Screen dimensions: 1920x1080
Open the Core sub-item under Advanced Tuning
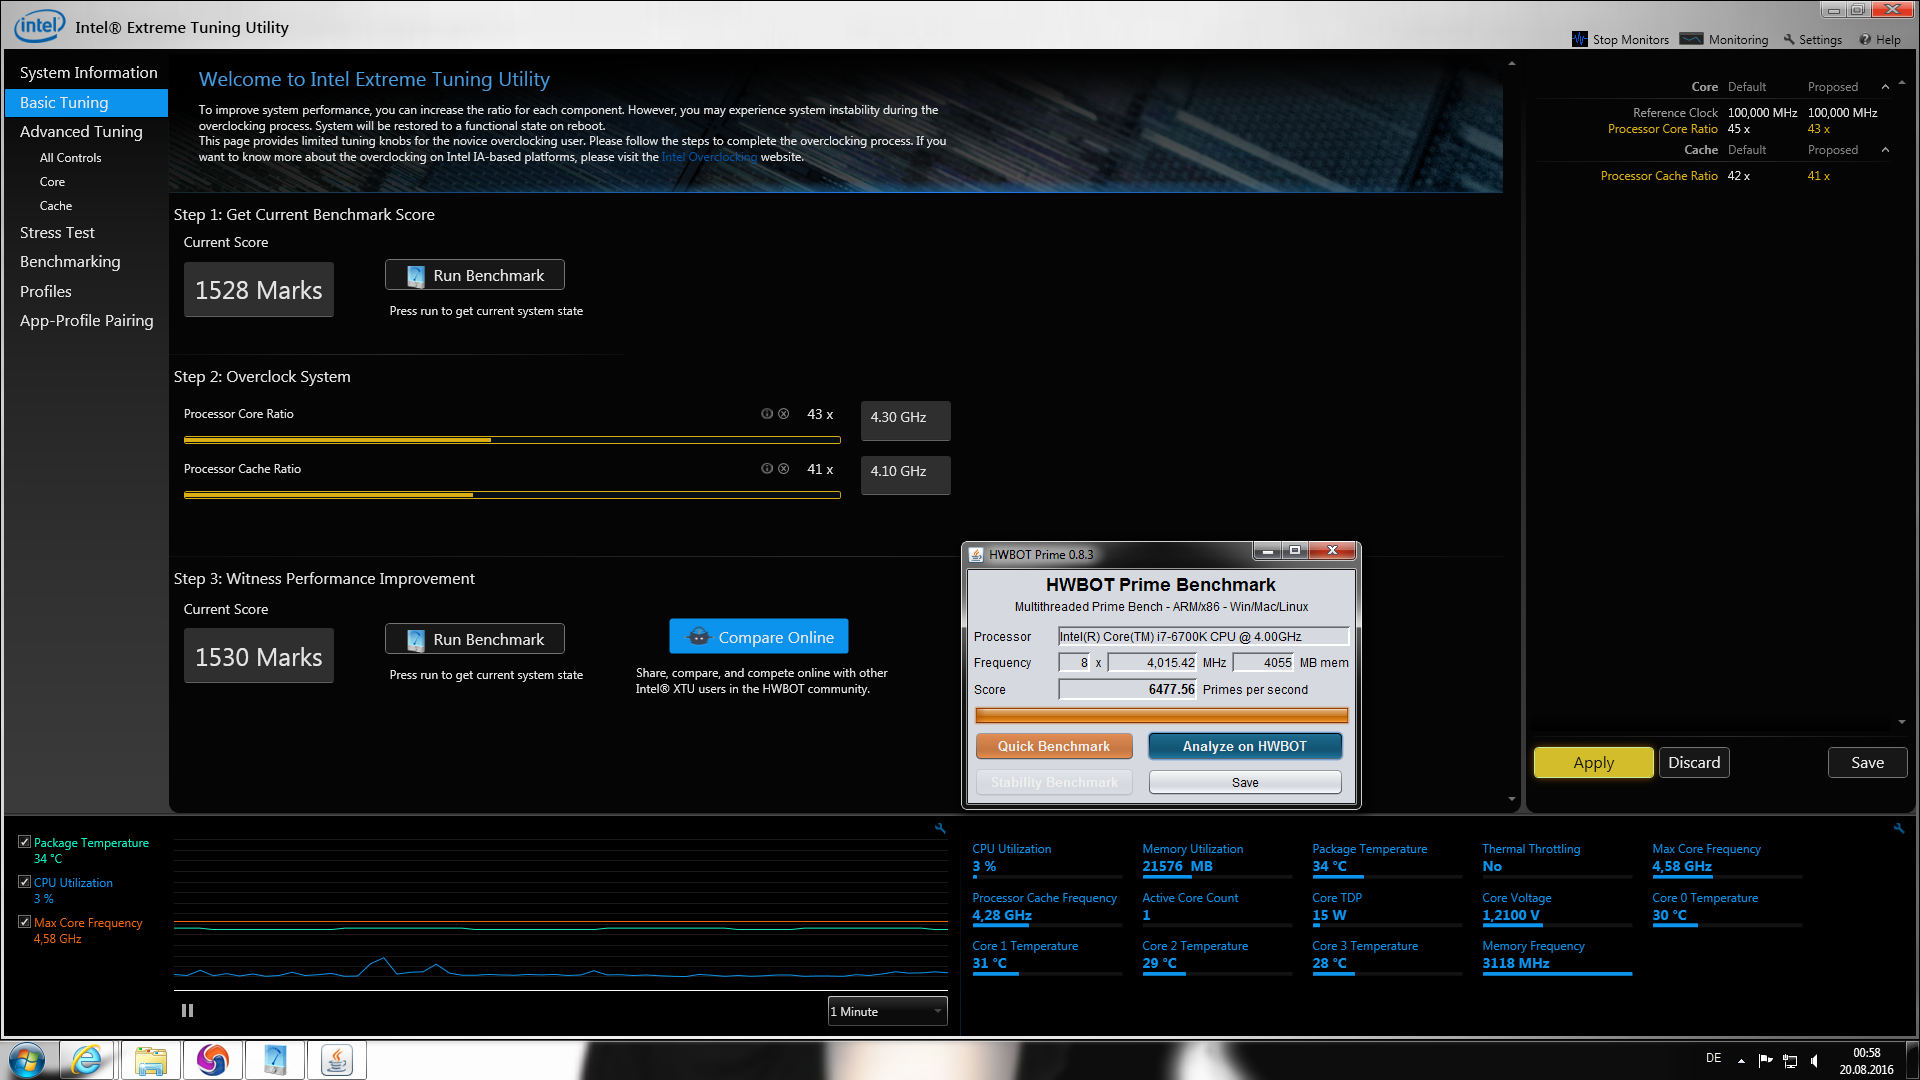pyautogui.click(x=52, y=182)
